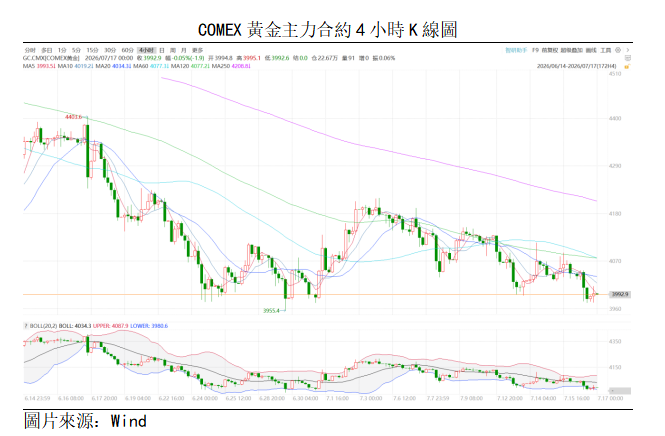Open the 画线 drawing menu

pos(591,50)
